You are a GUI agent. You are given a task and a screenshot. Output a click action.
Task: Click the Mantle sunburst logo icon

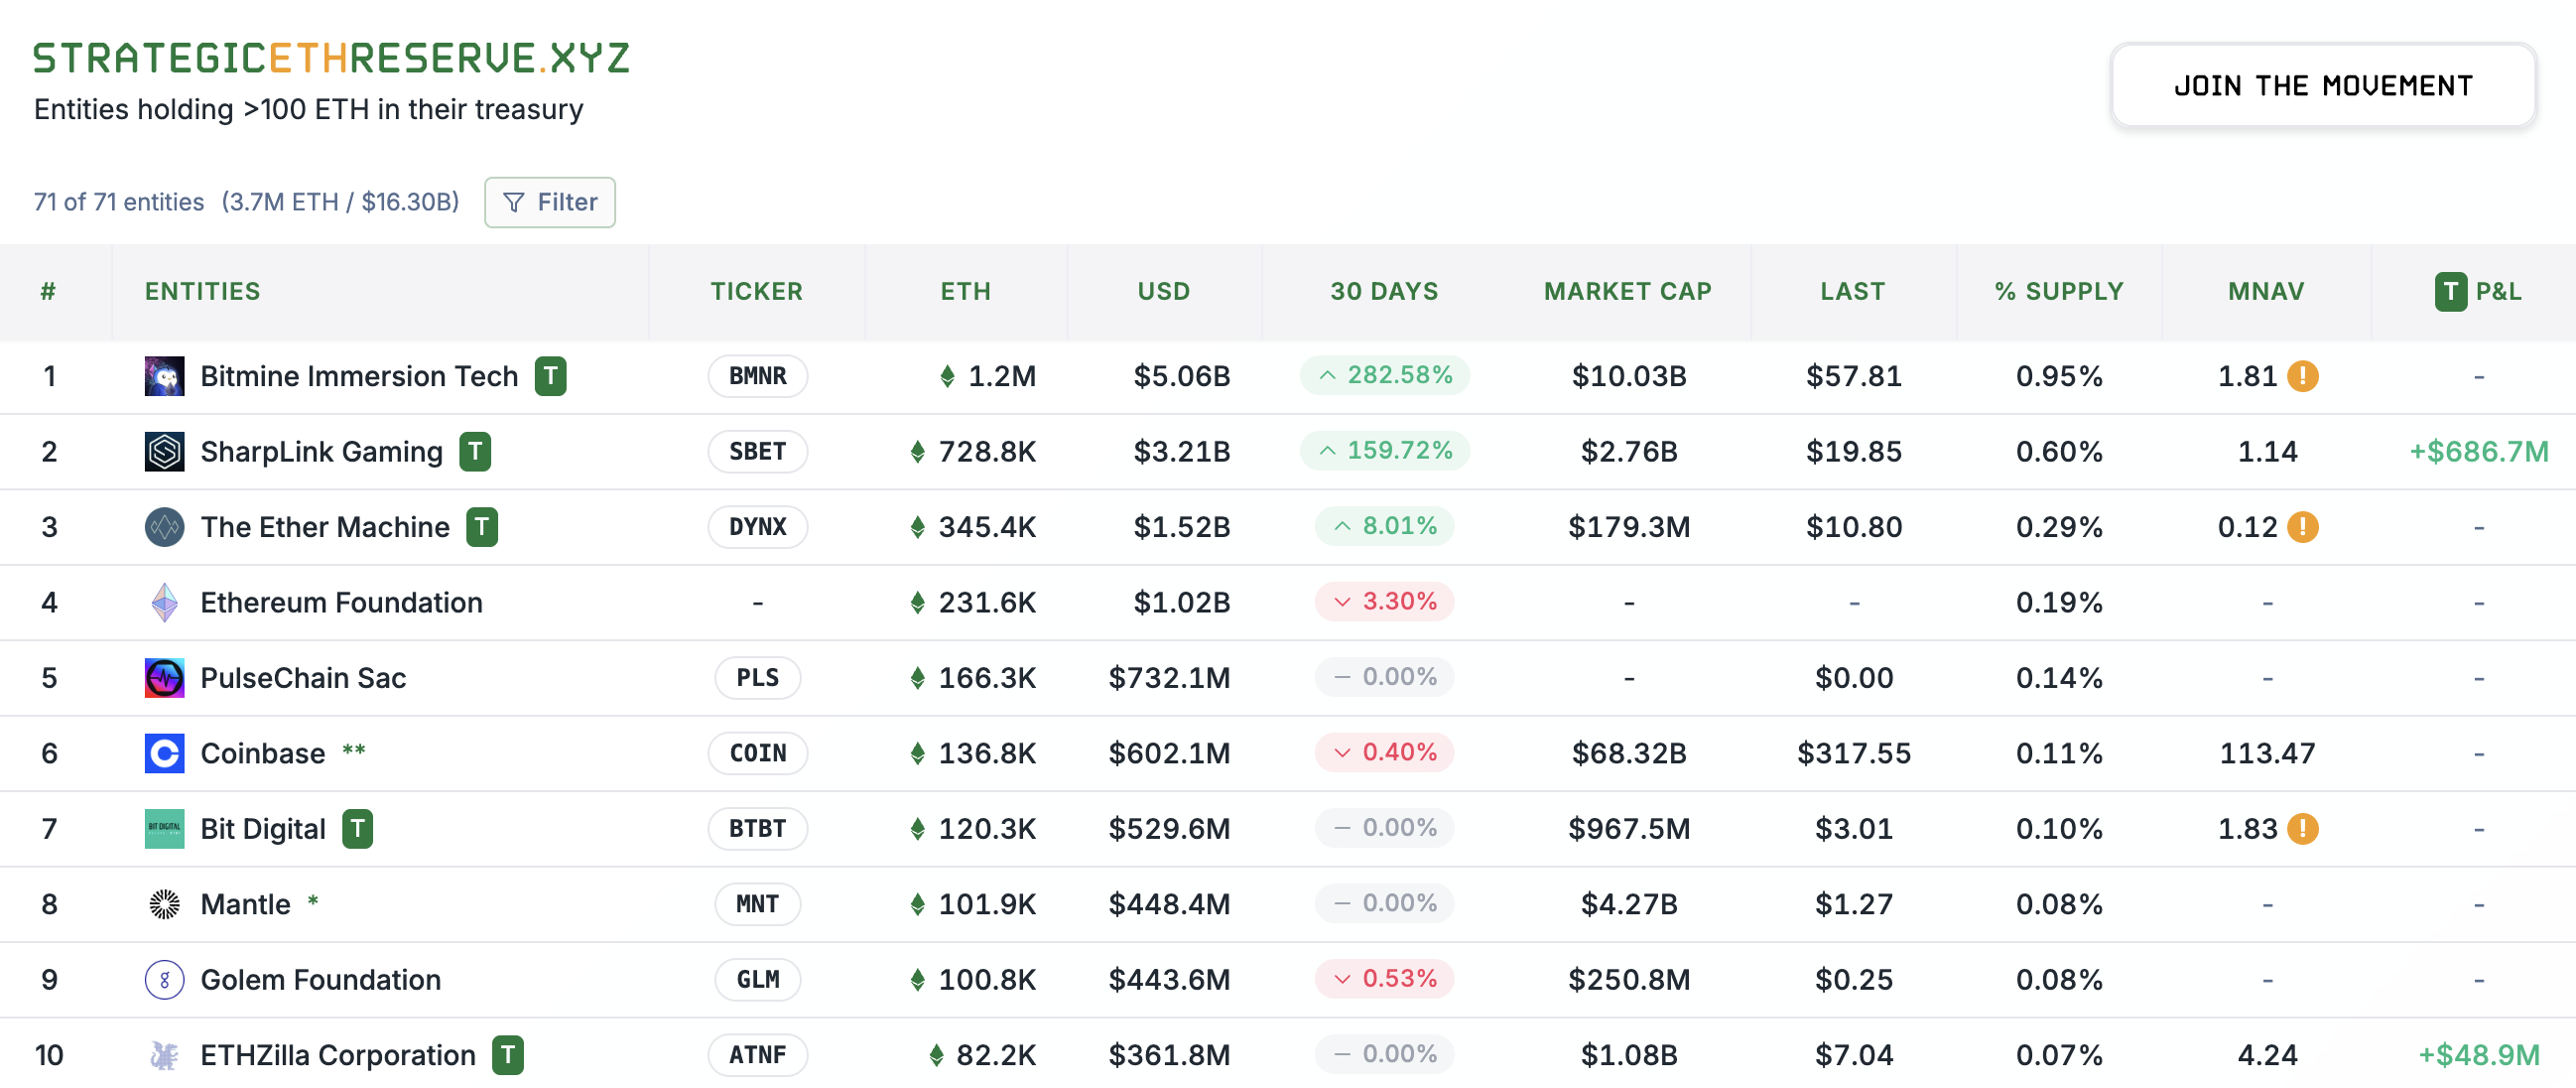(164, 904)
